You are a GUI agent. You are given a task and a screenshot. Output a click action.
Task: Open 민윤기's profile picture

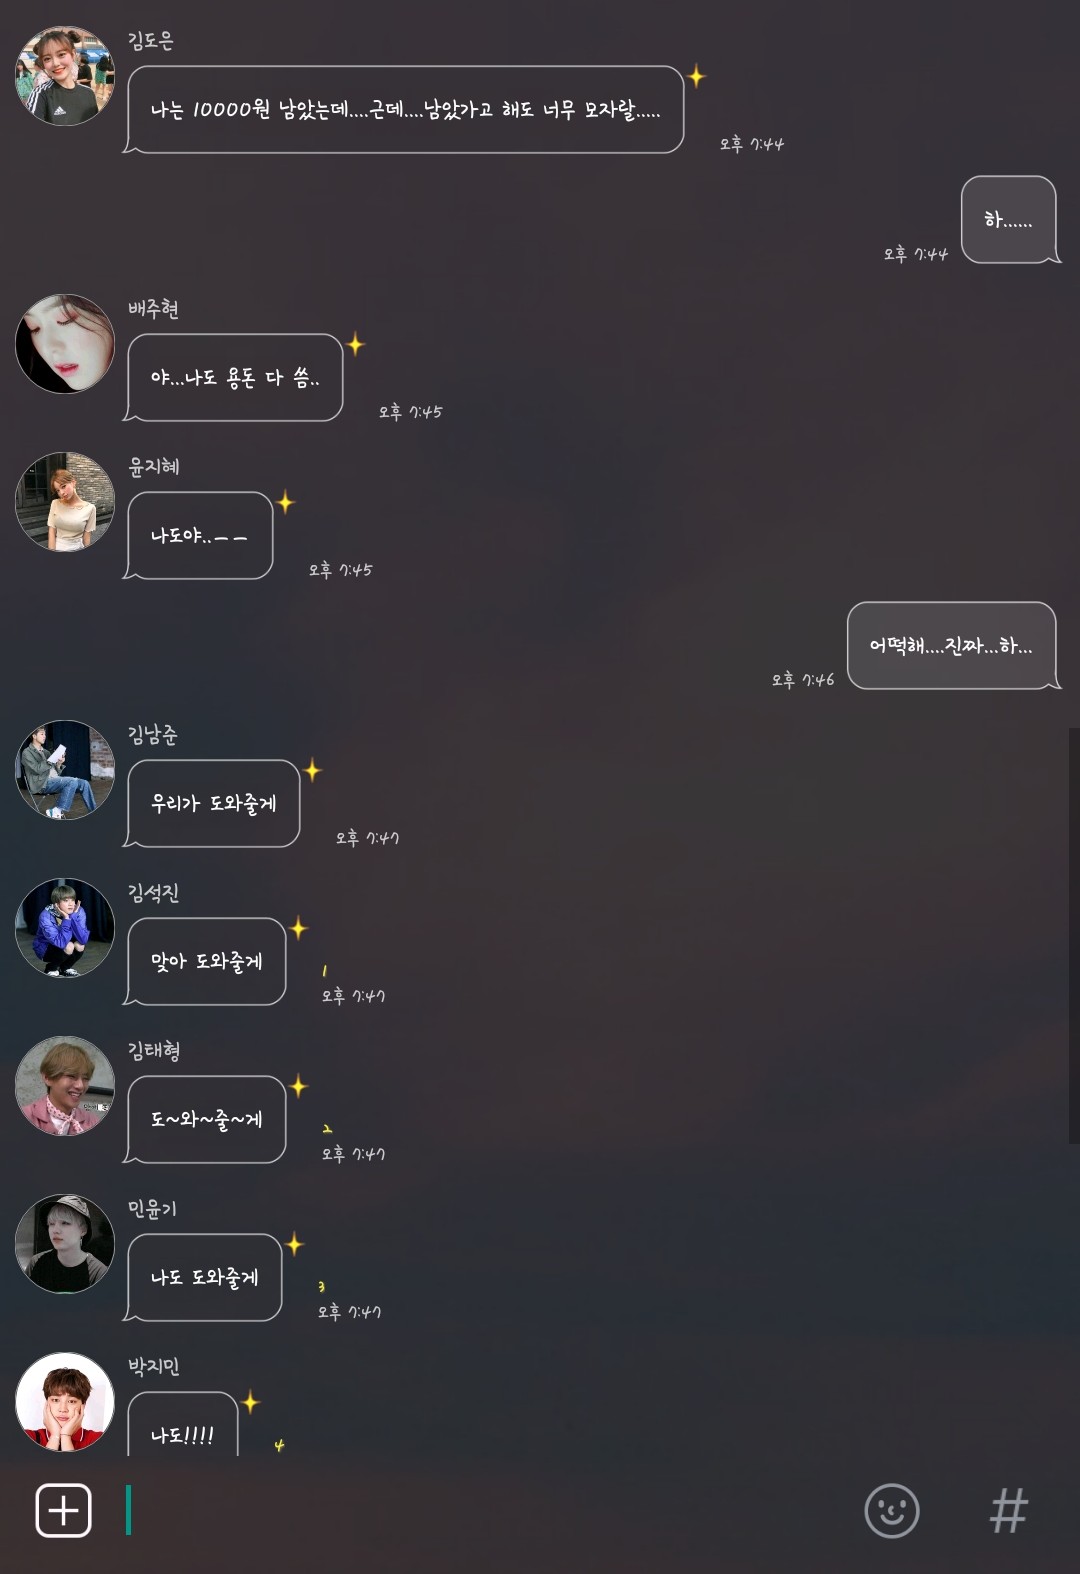coord(65,1244)
